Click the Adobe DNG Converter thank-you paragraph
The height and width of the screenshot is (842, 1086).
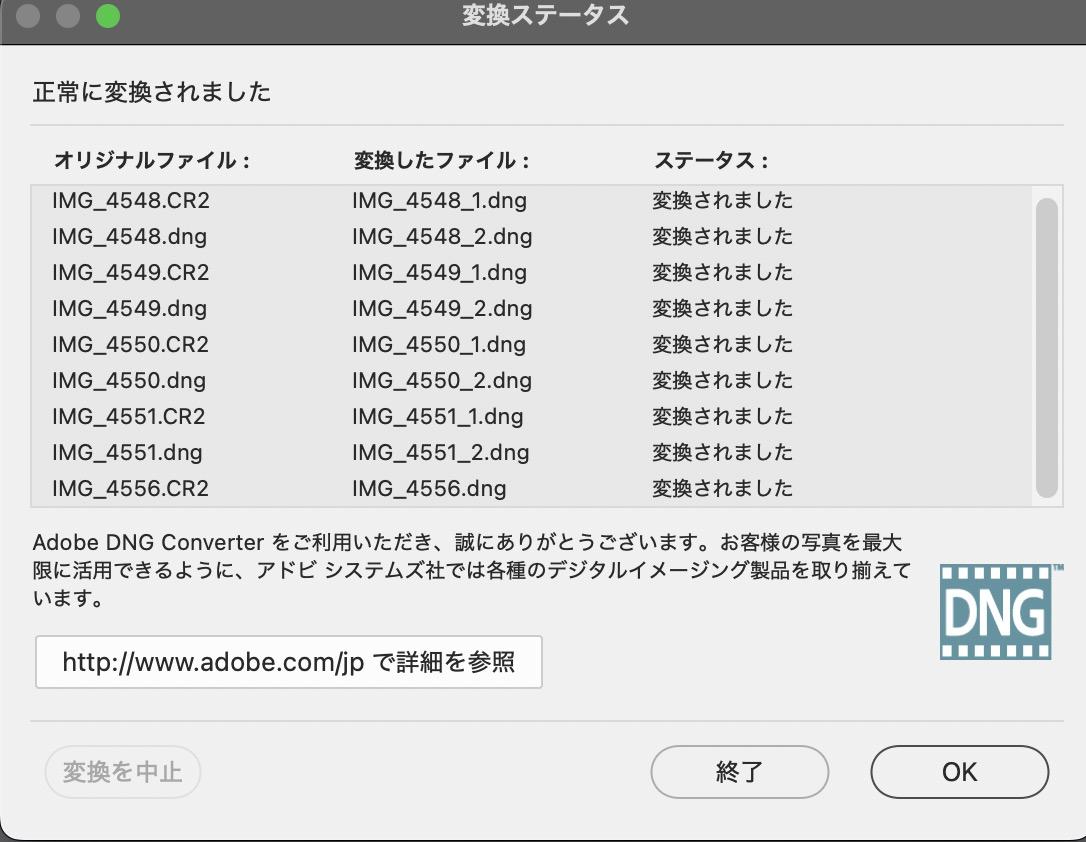click(471, 570)
